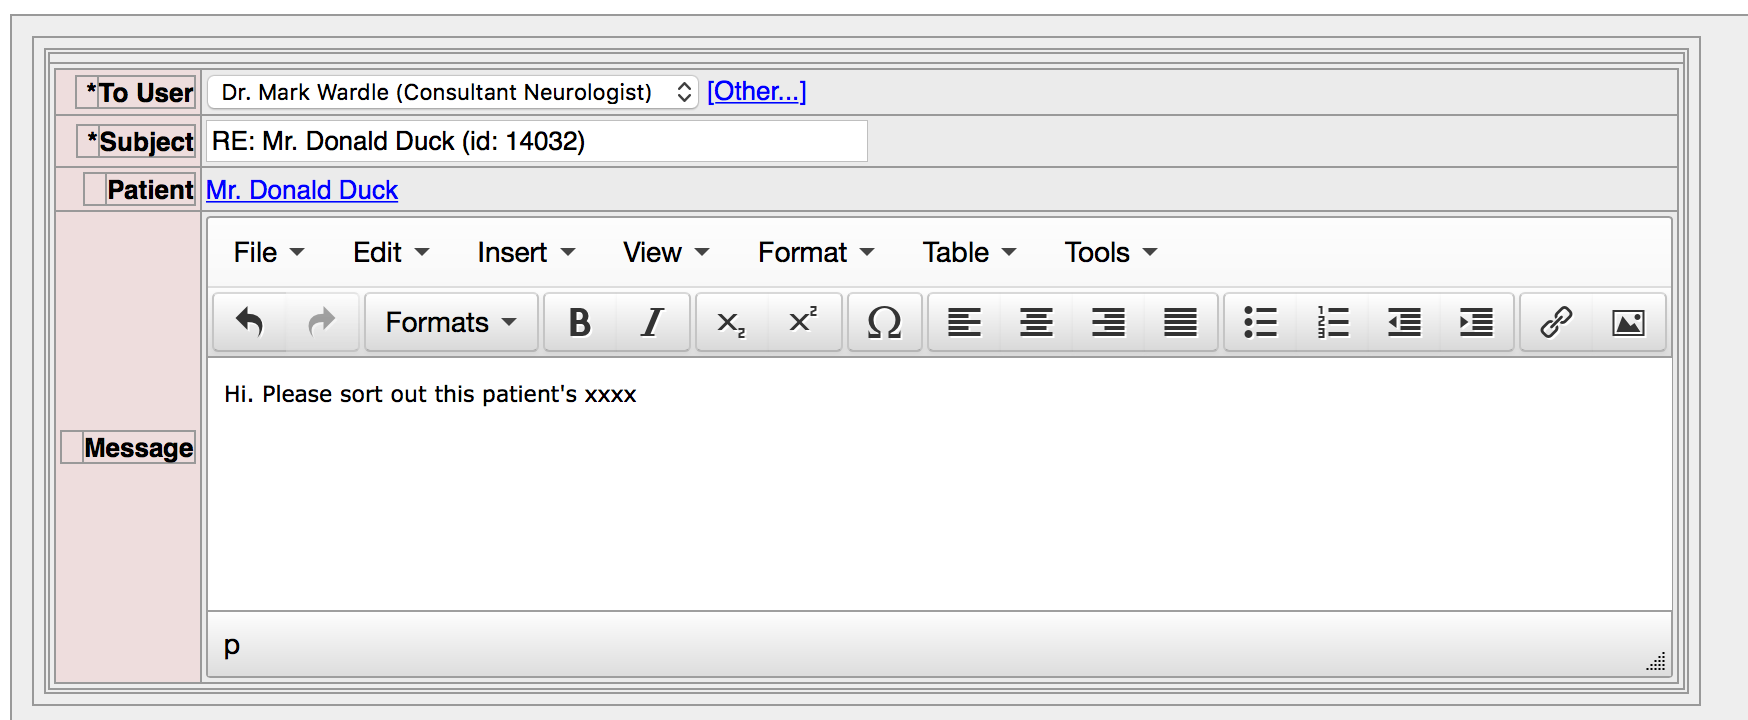Apply subscript formatting
This screenshot has height=720, width=1748.
pos(731,322)
